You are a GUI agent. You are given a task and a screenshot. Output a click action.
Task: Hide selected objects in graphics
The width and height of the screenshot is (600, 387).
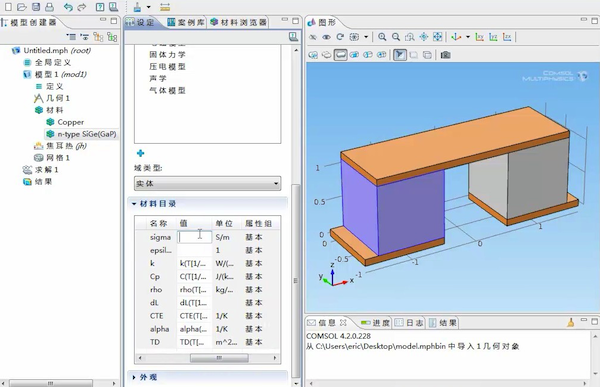313,37
